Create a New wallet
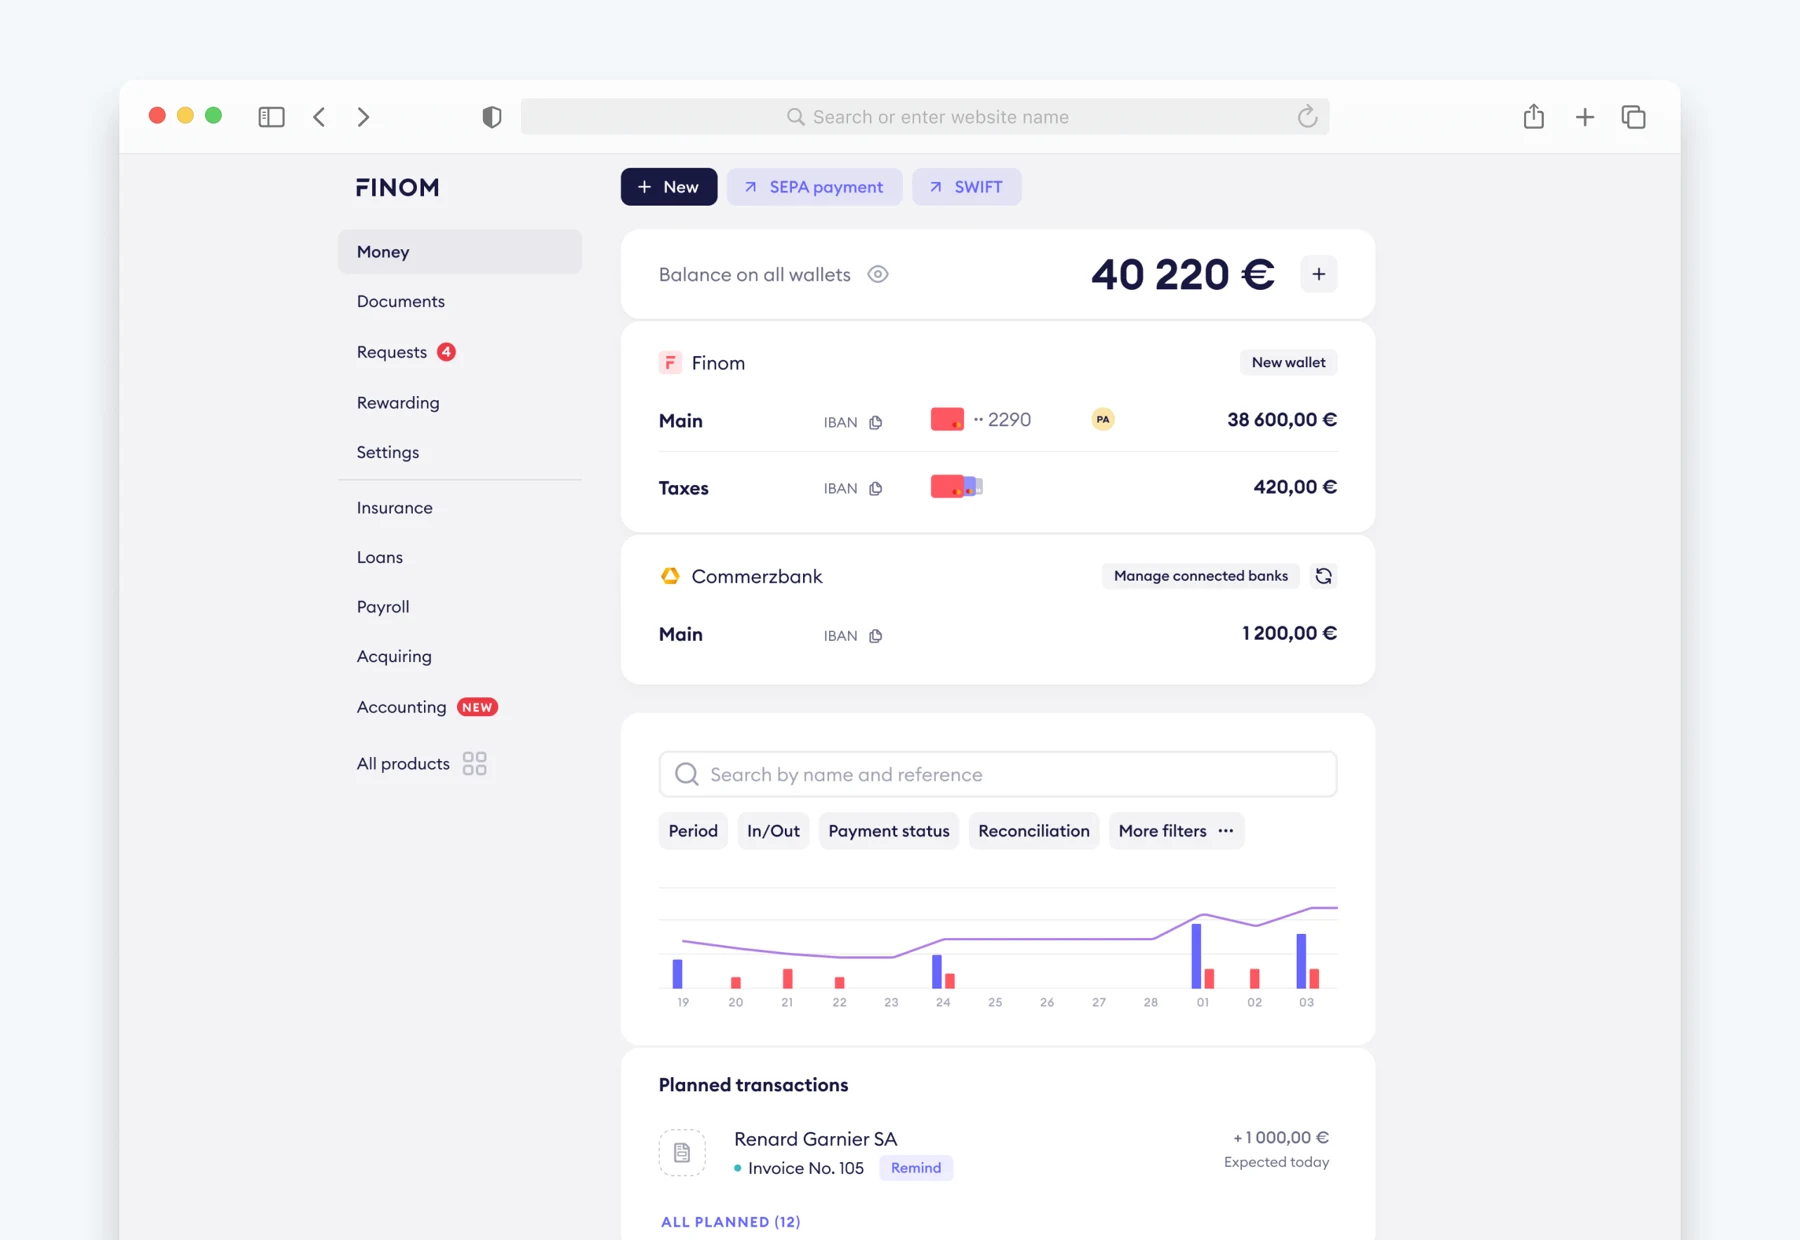This screenshot has width=1800, height=1240. coord(1289,363)
